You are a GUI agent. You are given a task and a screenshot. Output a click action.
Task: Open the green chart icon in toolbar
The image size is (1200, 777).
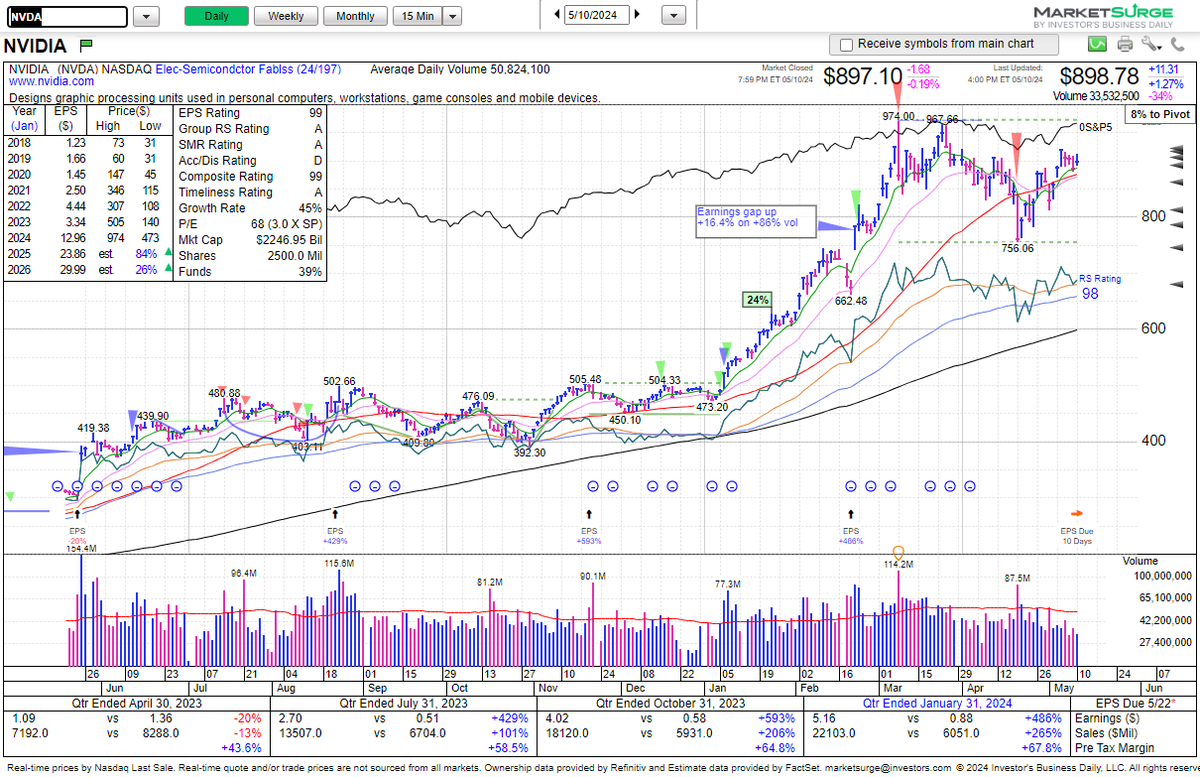pyautogui.click(x=1098, y=44)
